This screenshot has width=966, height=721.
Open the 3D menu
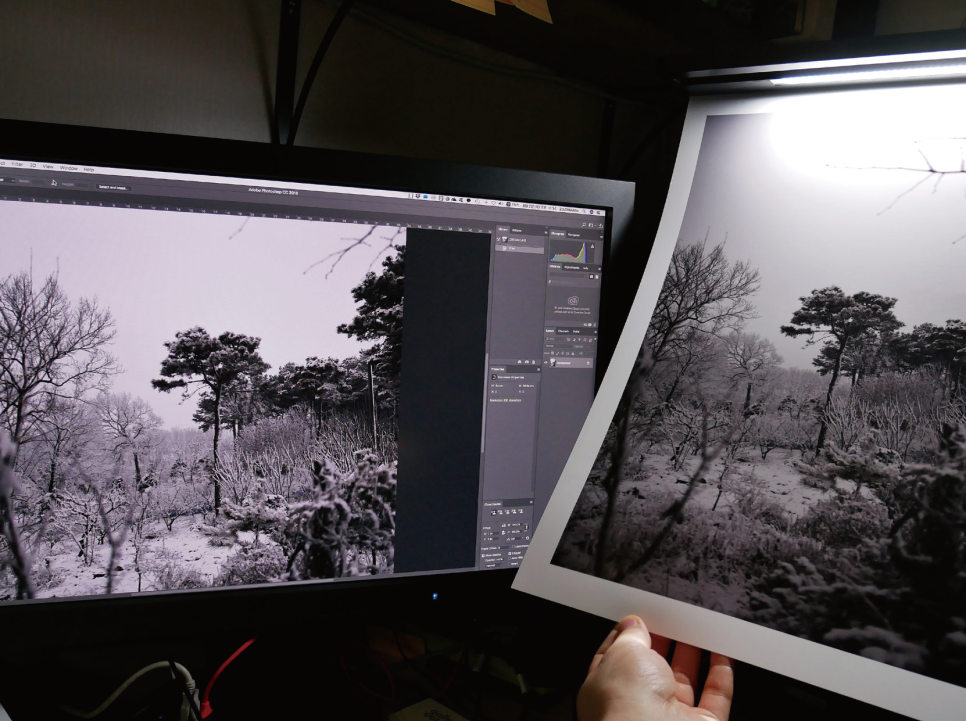coord(33,165)
